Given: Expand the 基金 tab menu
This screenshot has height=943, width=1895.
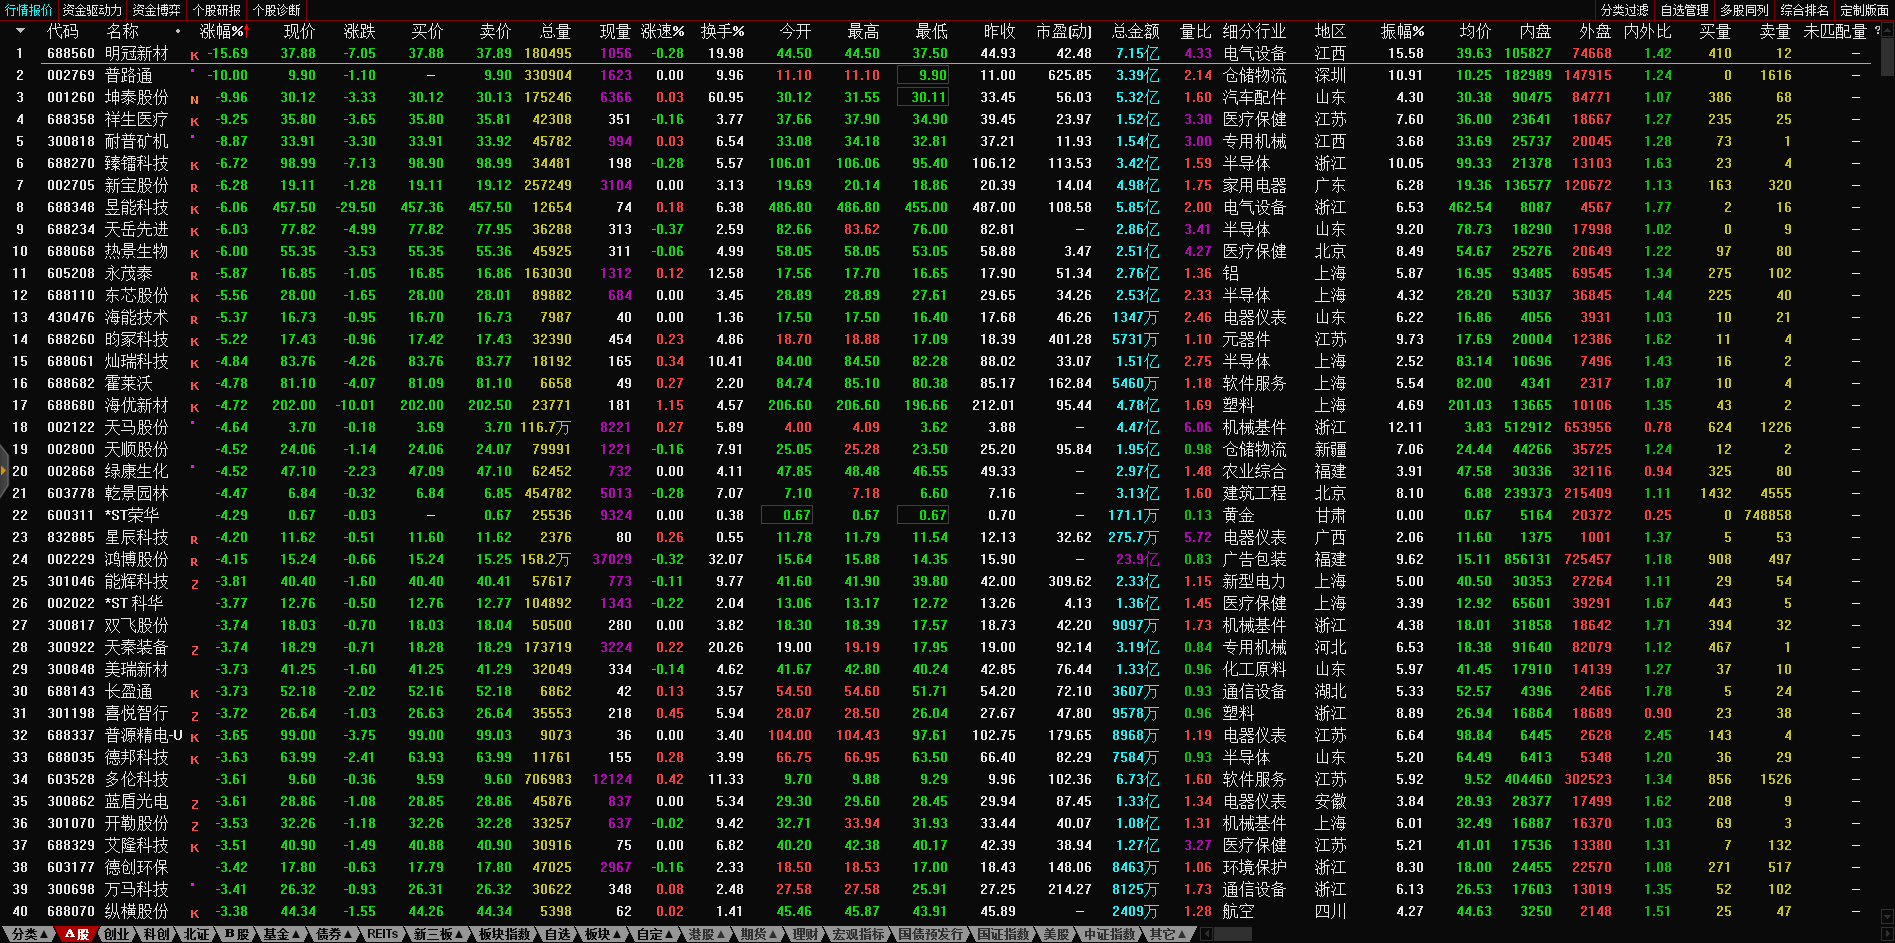Looking at the screenshot, I should point(281,934).
